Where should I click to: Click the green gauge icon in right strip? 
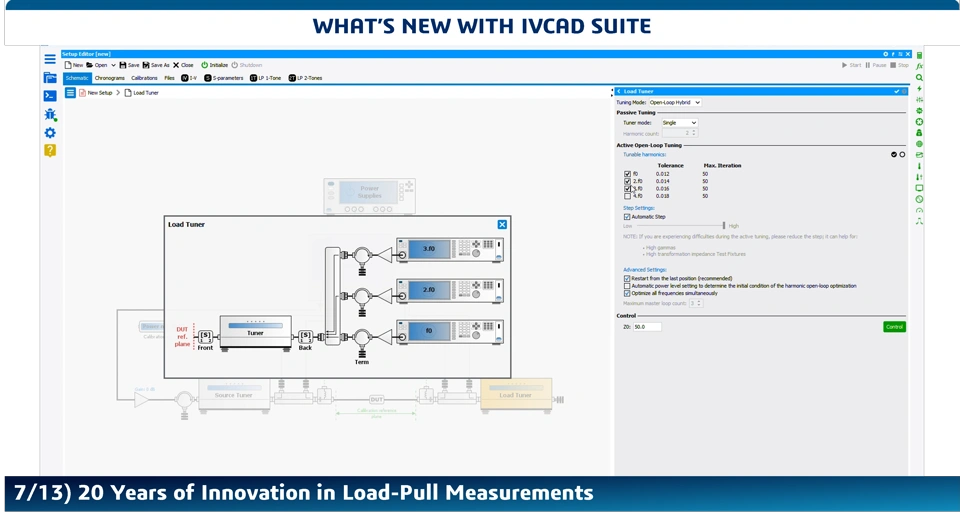pos(919,210)
